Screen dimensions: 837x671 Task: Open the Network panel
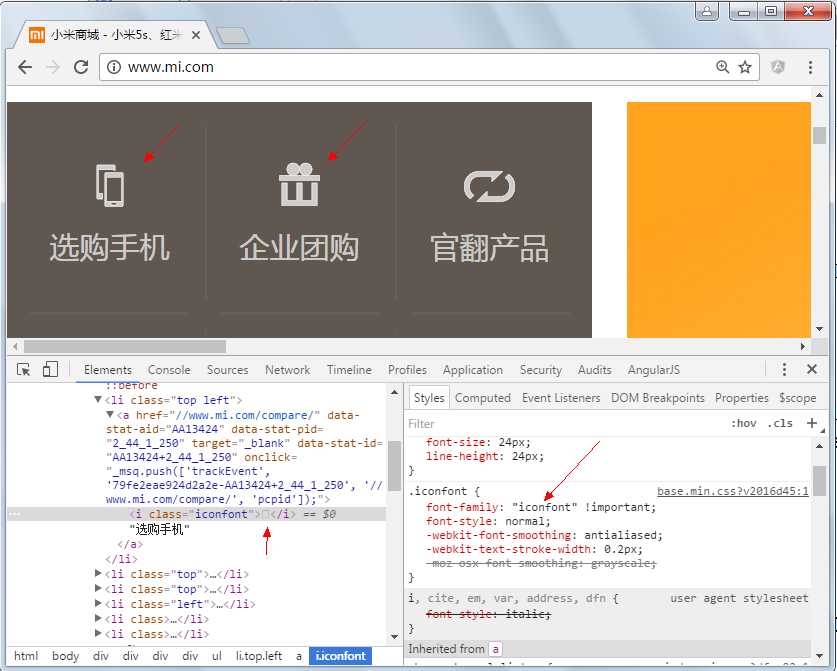[287, 370]
